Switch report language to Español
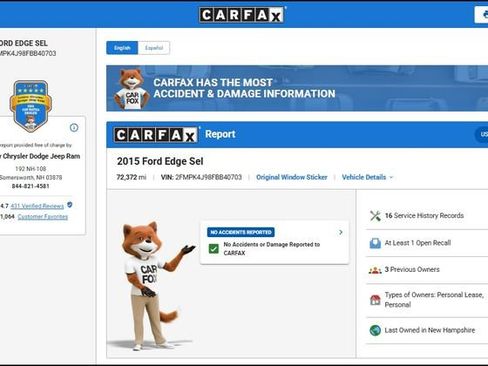Viewport: 488px width, 366px height. (x=154, y=48)
